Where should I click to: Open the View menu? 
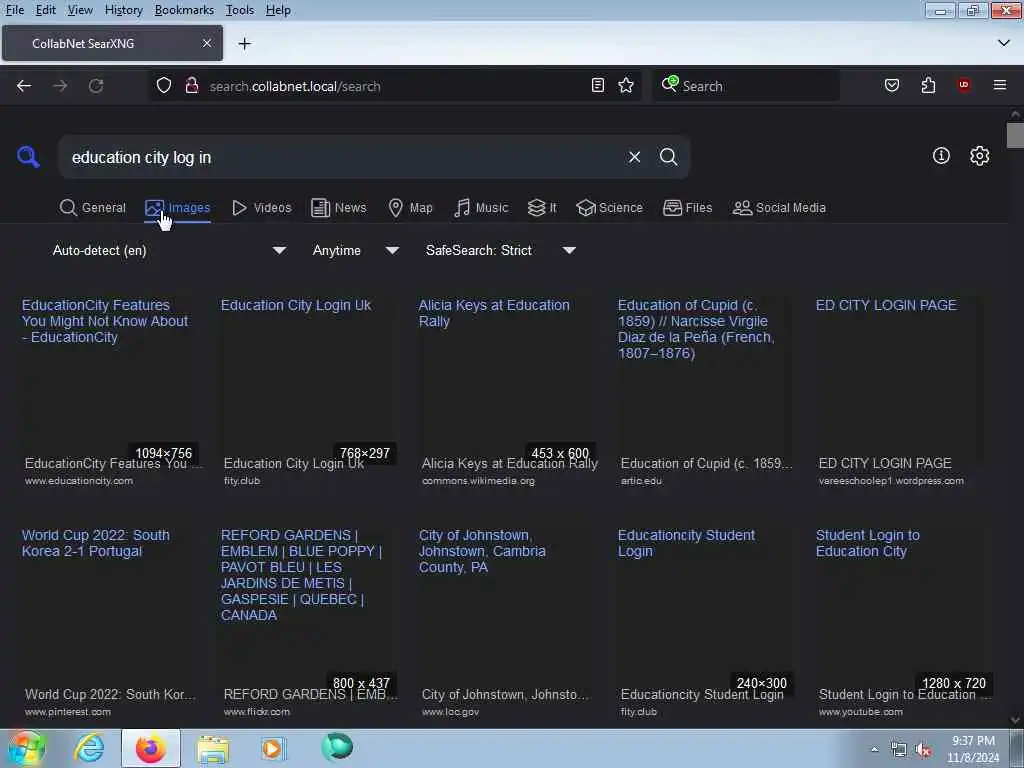[x=80, y=10]
